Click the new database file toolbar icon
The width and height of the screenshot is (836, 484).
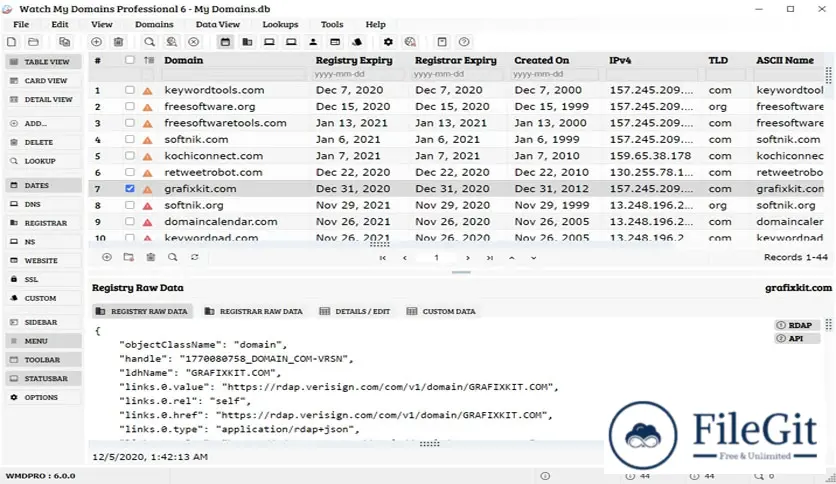point(11,42)
